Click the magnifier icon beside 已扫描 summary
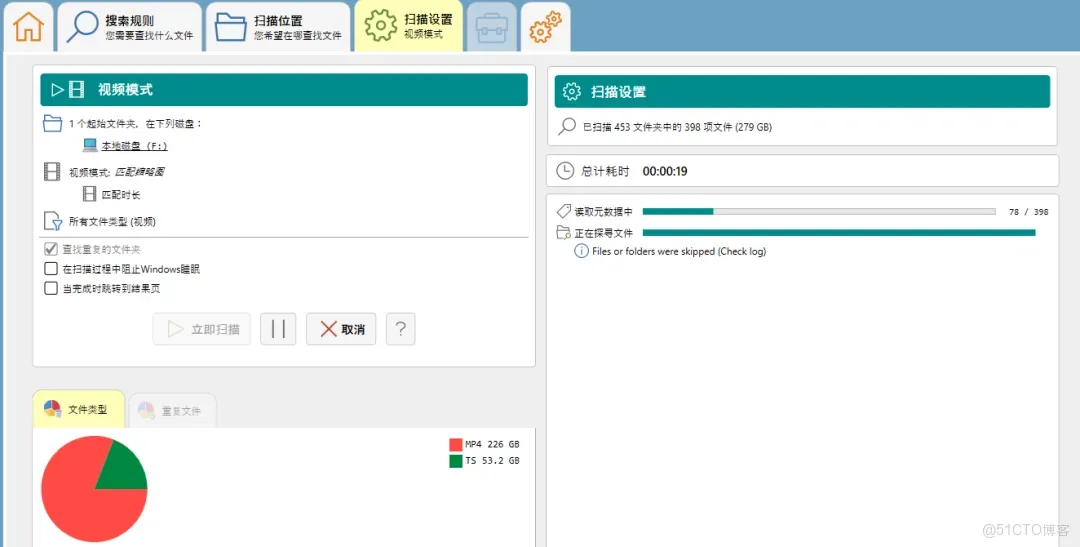Viewport: 1080px width, 547px height. point(567,127)
